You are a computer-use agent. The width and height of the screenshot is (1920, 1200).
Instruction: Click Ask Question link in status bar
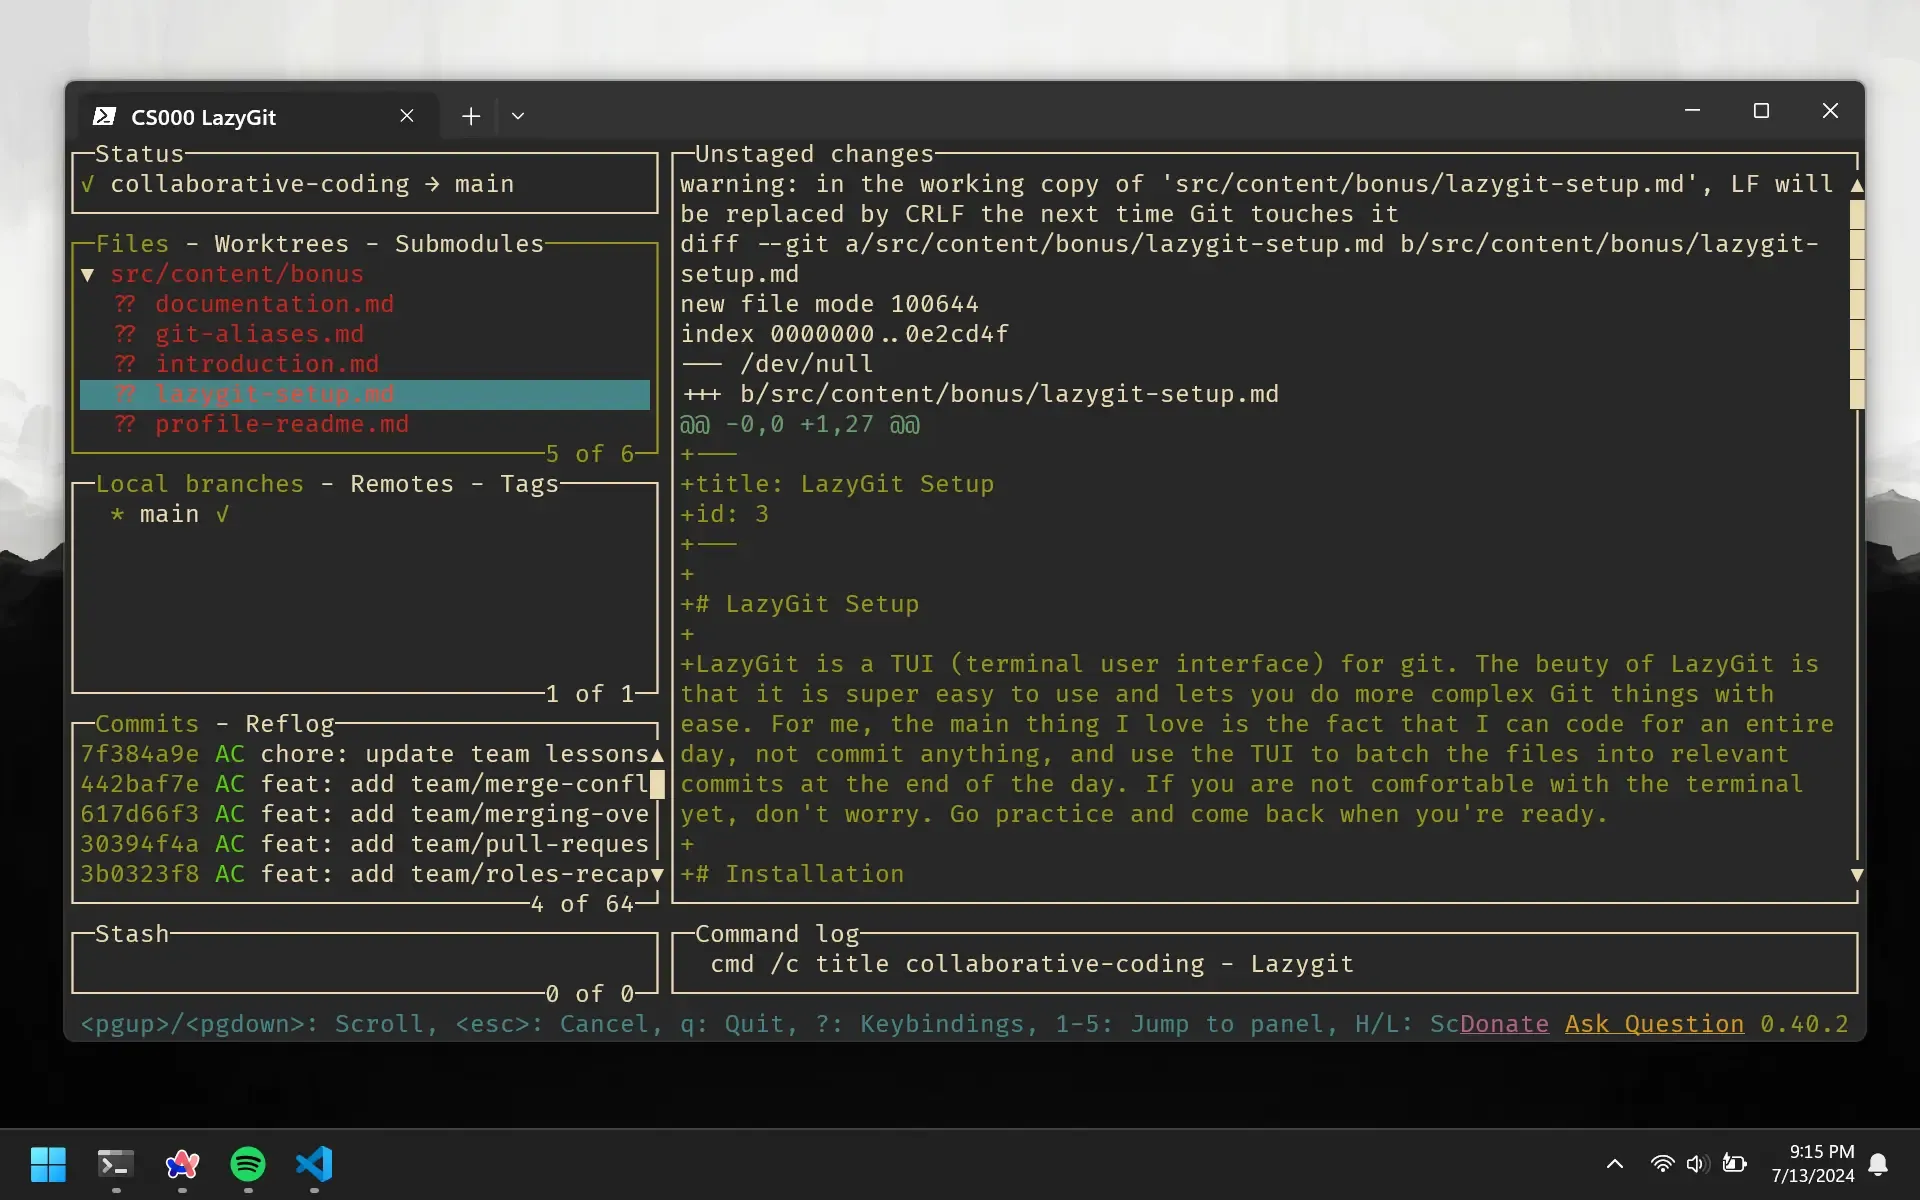tap(1653, 1023)
